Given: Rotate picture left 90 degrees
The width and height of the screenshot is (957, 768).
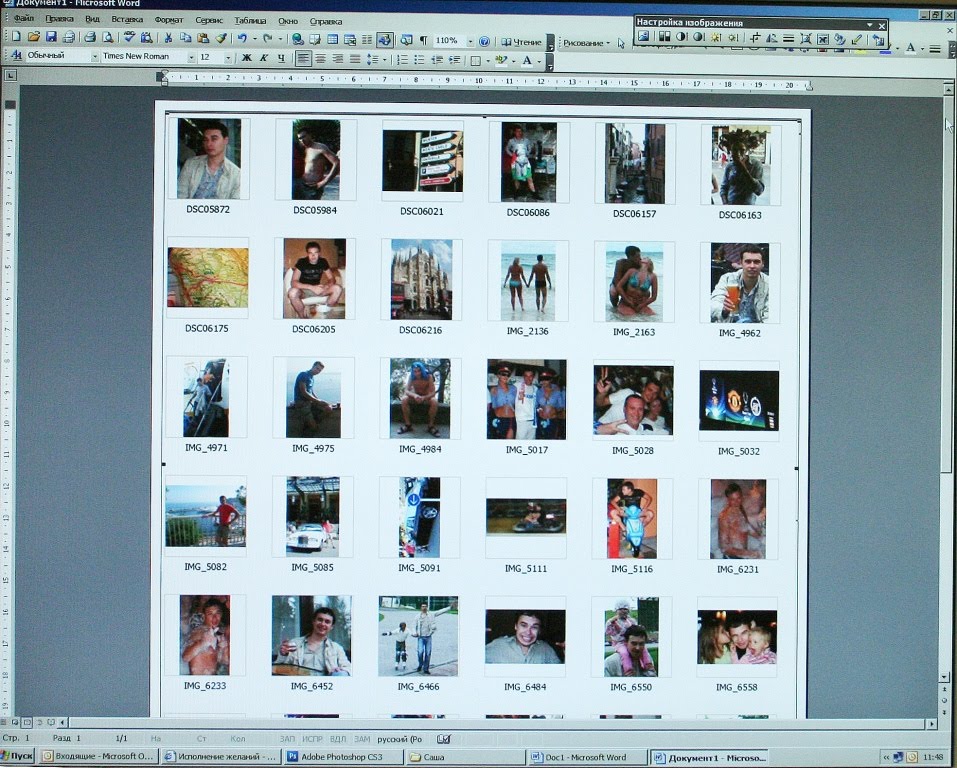Looking at the screenshot, I should point(771,38).
